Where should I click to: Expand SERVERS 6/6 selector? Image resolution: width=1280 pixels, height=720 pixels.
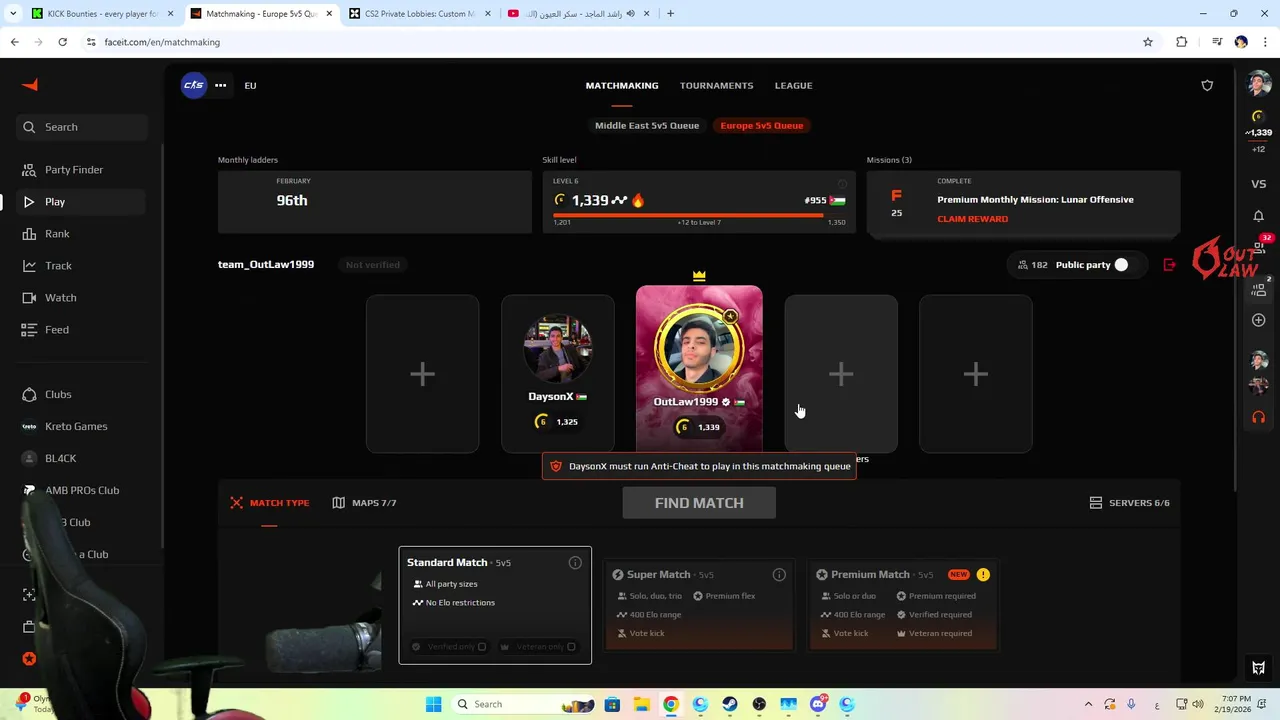[x=1129, y=503]
